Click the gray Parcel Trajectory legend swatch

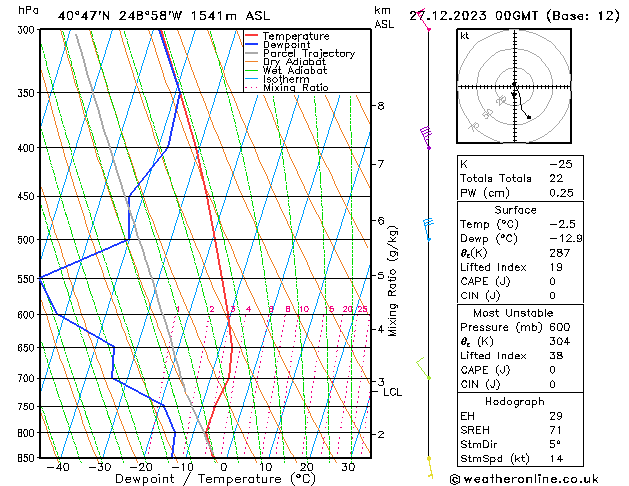[x=252, y=53]
